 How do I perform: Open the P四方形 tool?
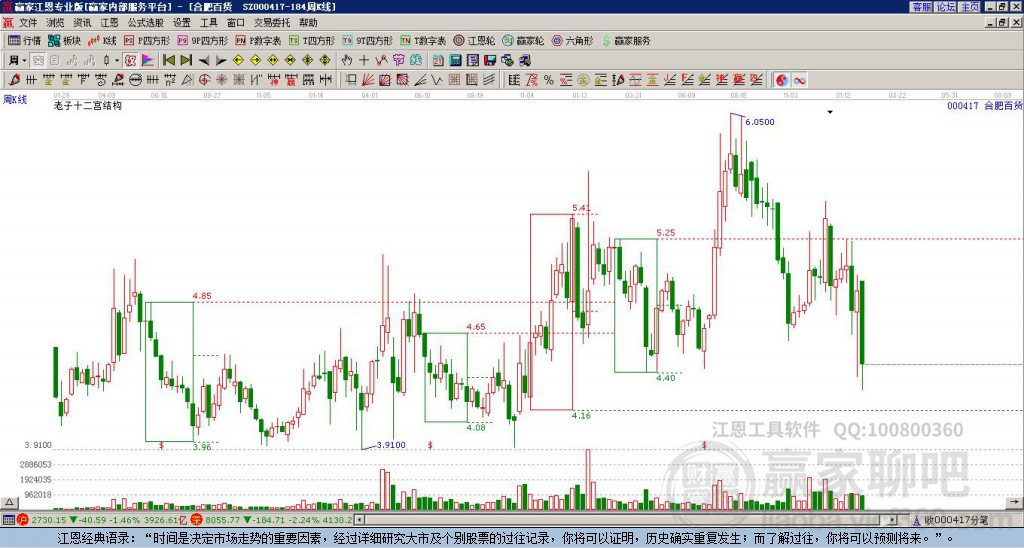tap(147, 40)
